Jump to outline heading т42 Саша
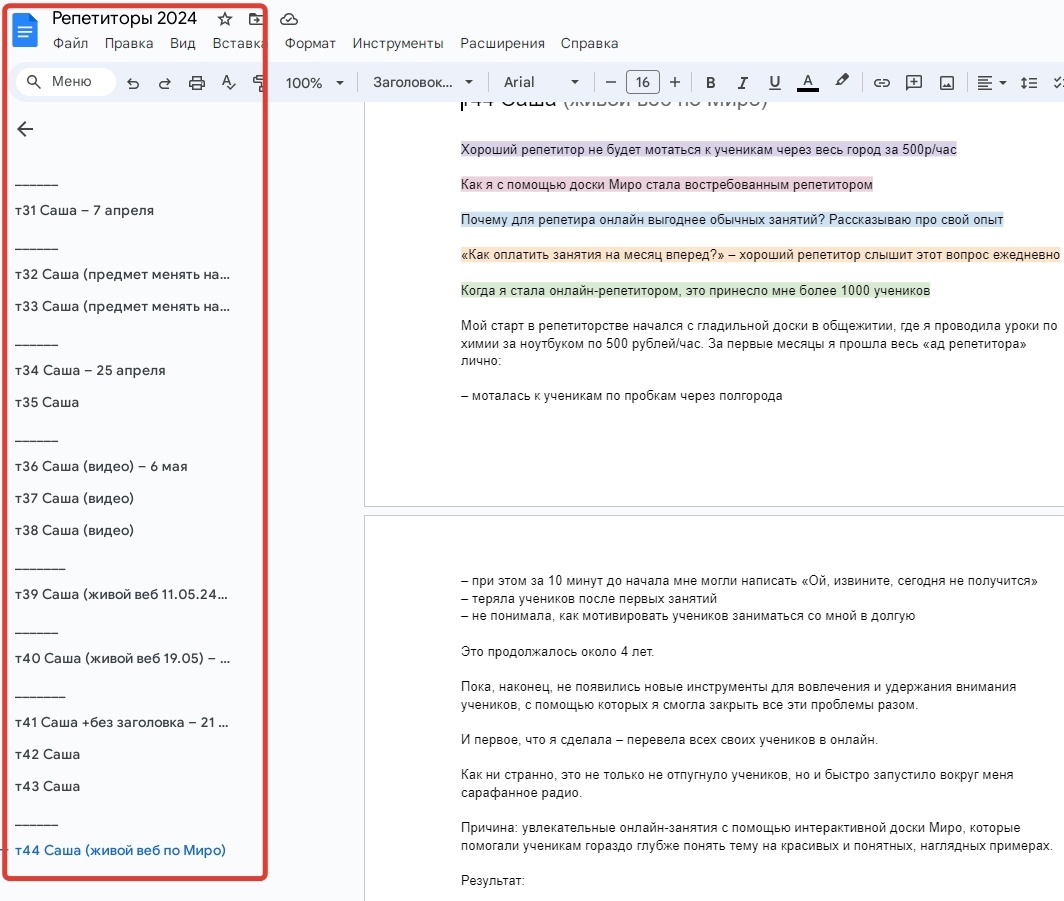Image resolution: width=1064 pixels, height=901 pixels. 48,754
